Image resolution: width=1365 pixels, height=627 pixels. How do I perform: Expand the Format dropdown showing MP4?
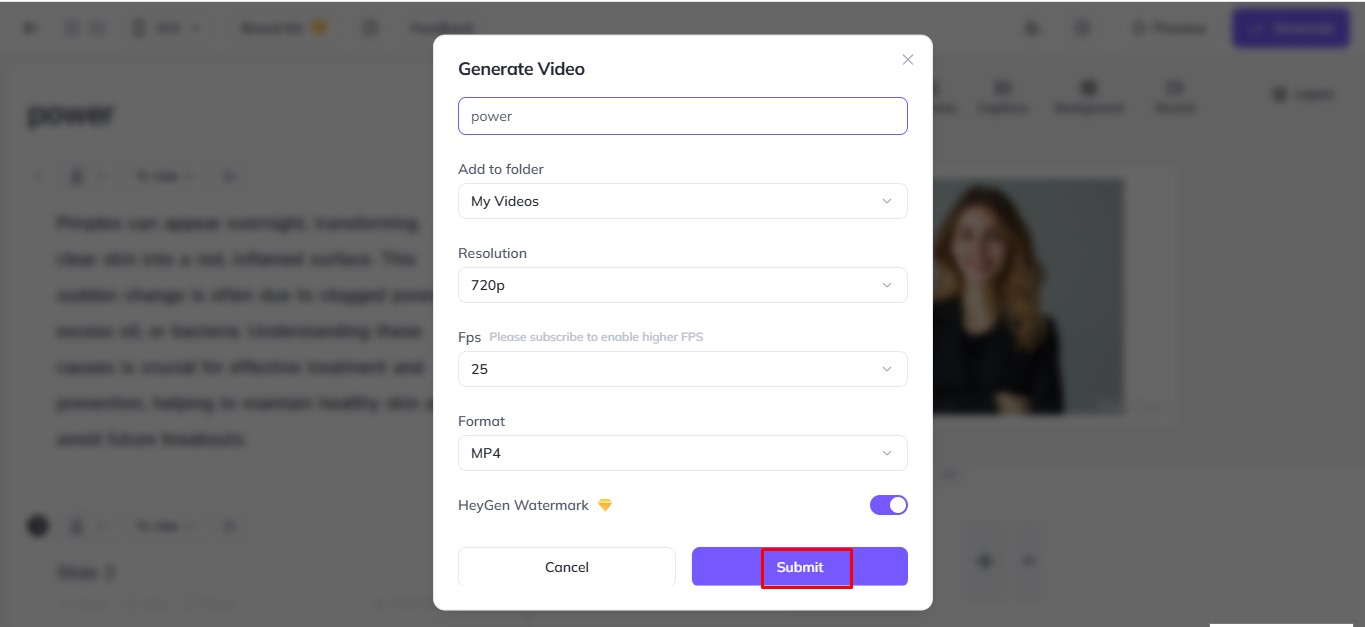coord(682,453)
